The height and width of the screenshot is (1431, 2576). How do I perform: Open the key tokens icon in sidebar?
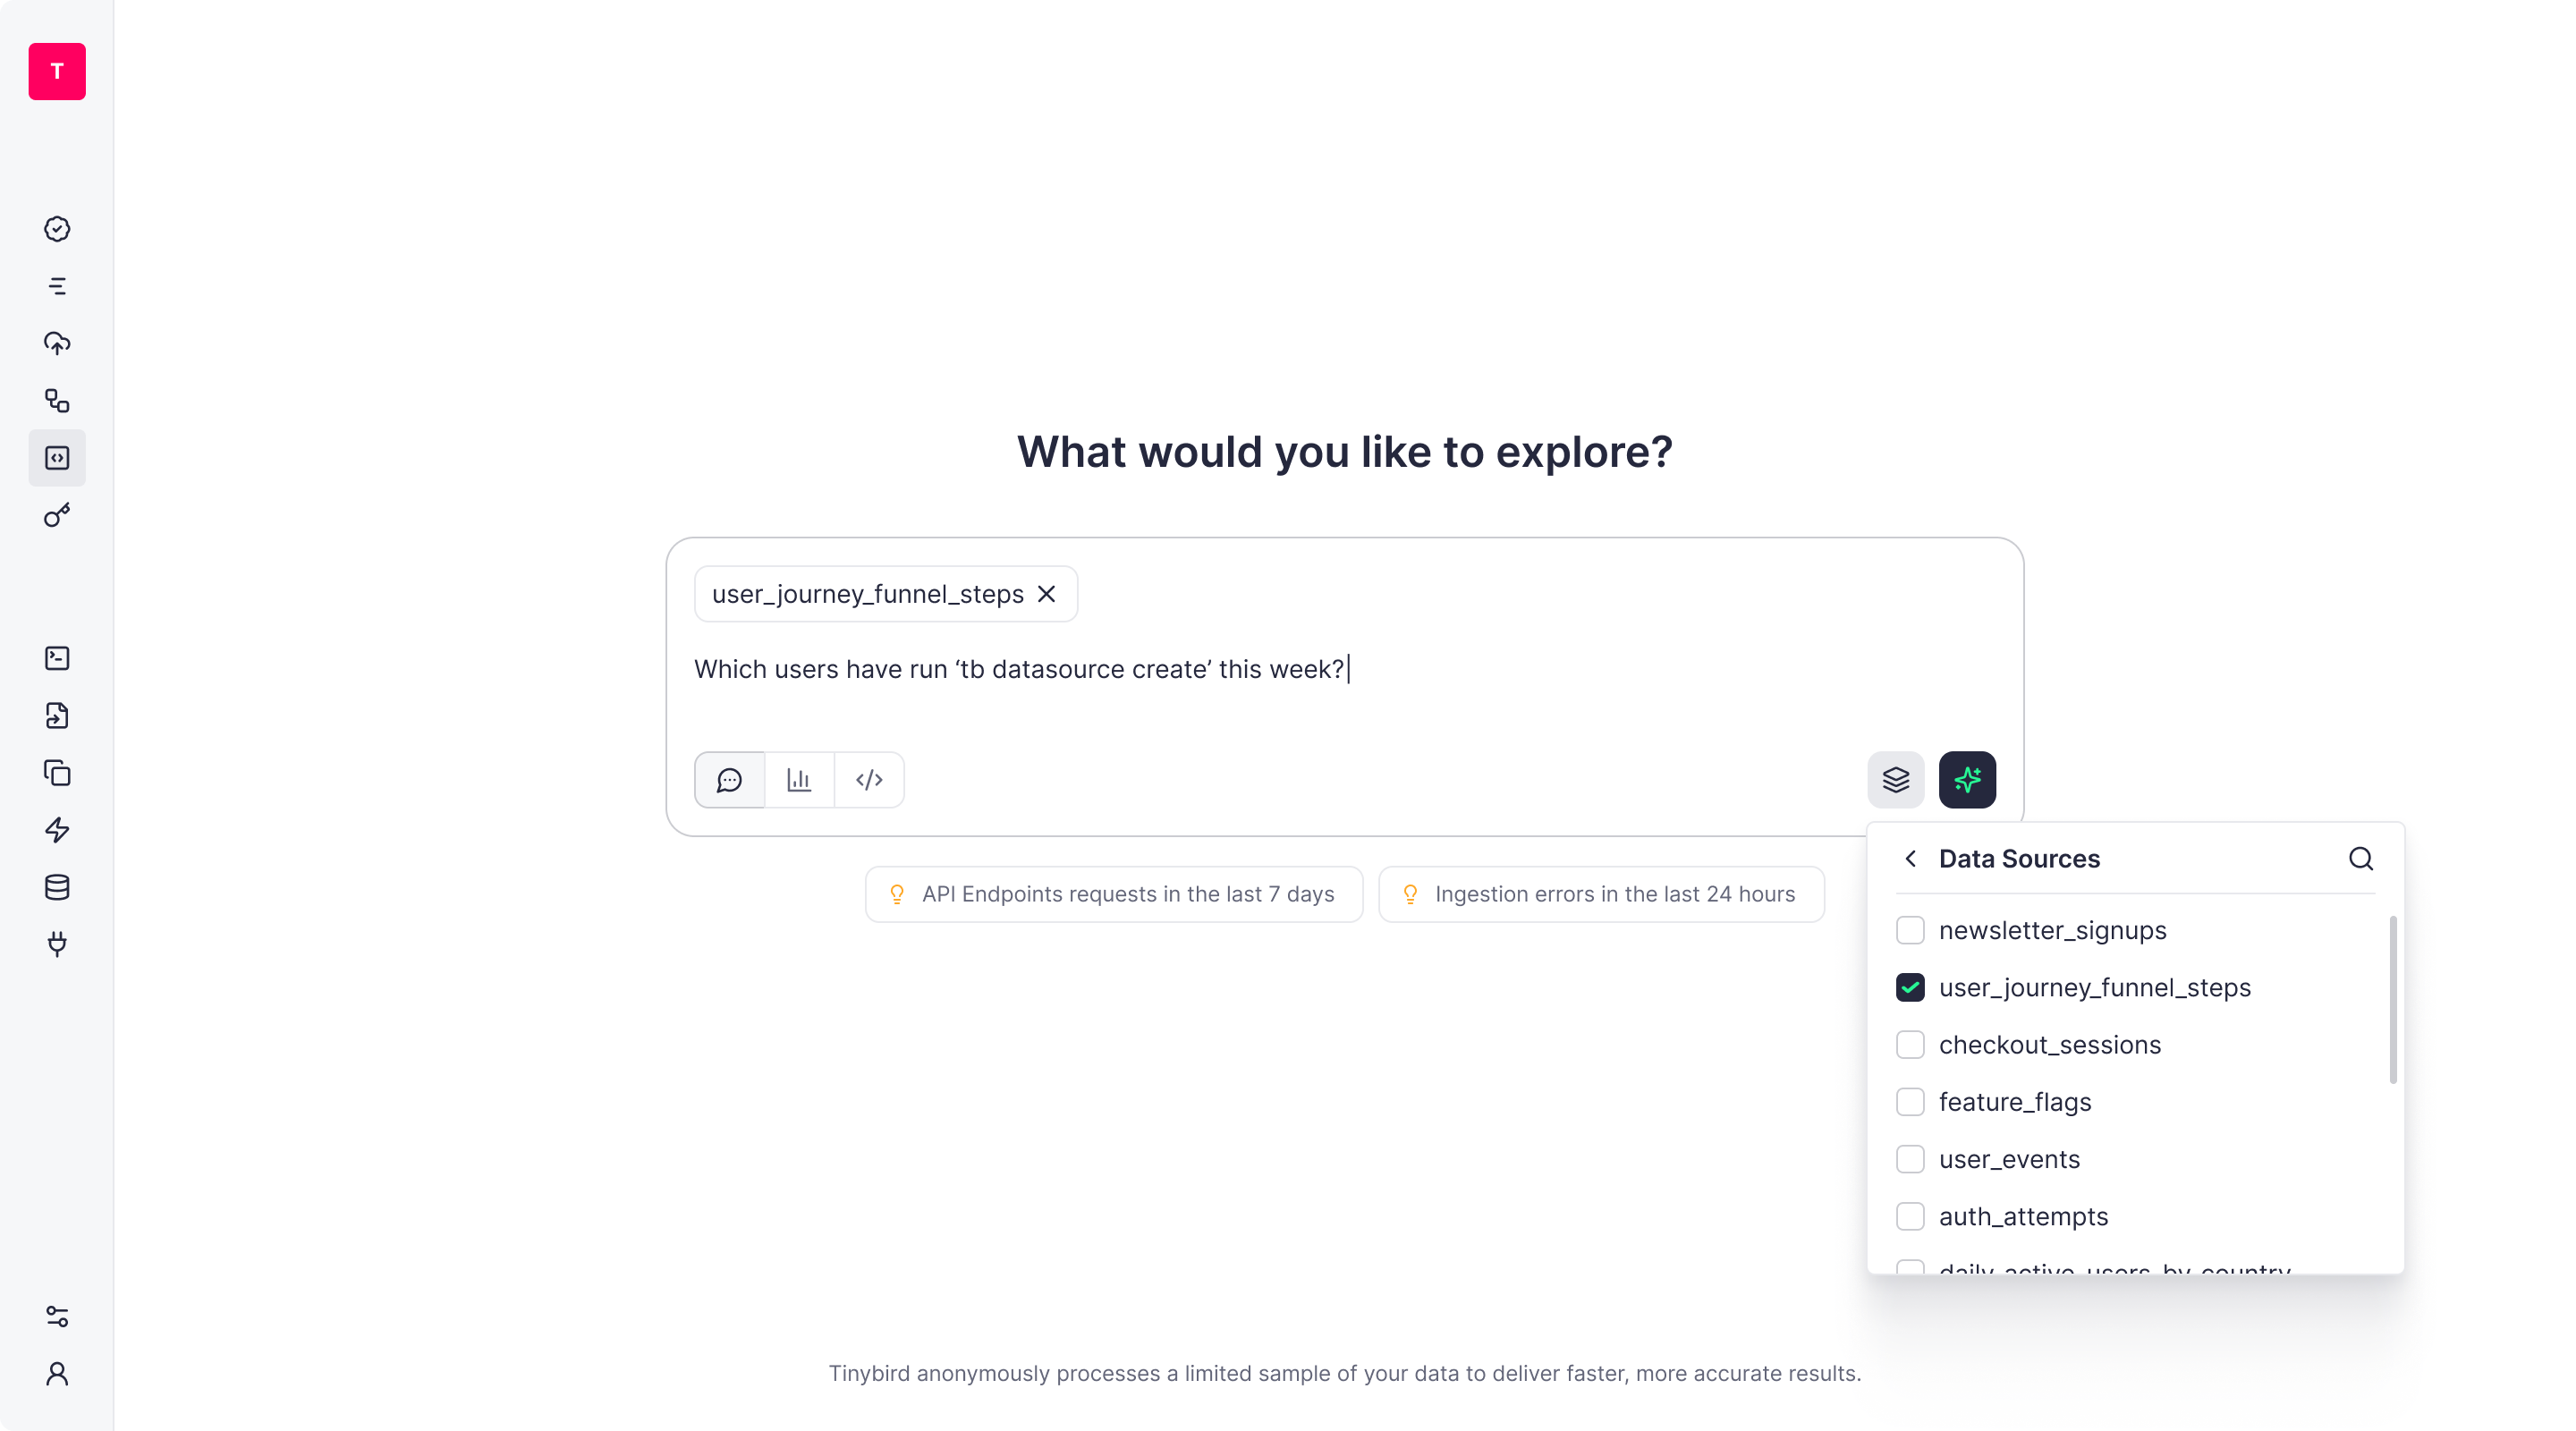pos(57,515)
